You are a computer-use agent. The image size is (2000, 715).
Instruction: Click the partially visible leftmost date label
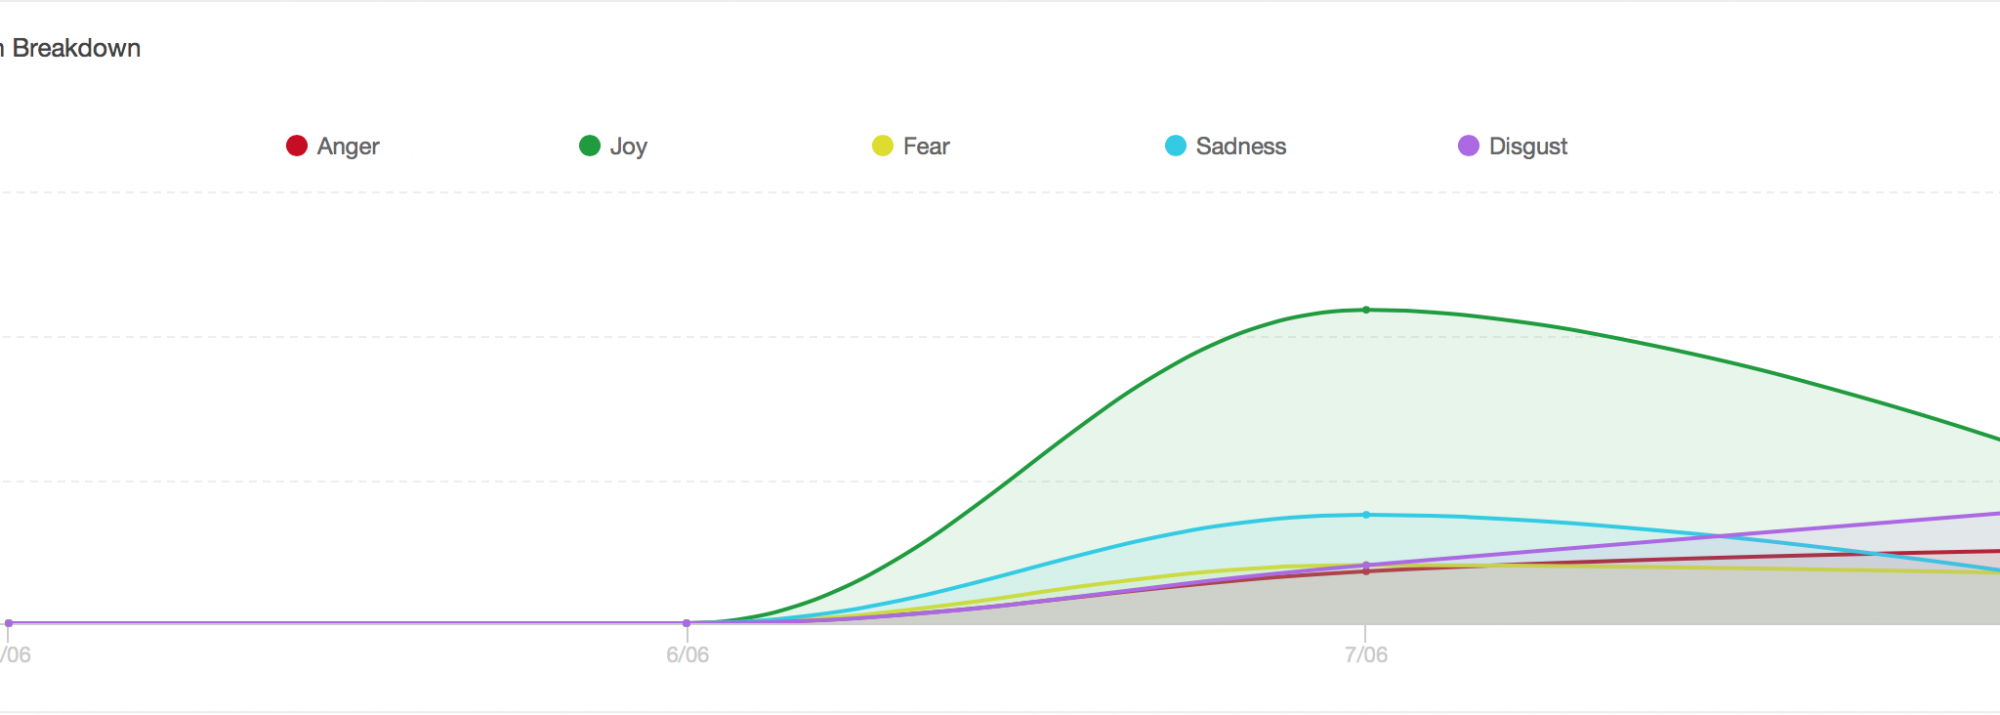click(15, 655)
